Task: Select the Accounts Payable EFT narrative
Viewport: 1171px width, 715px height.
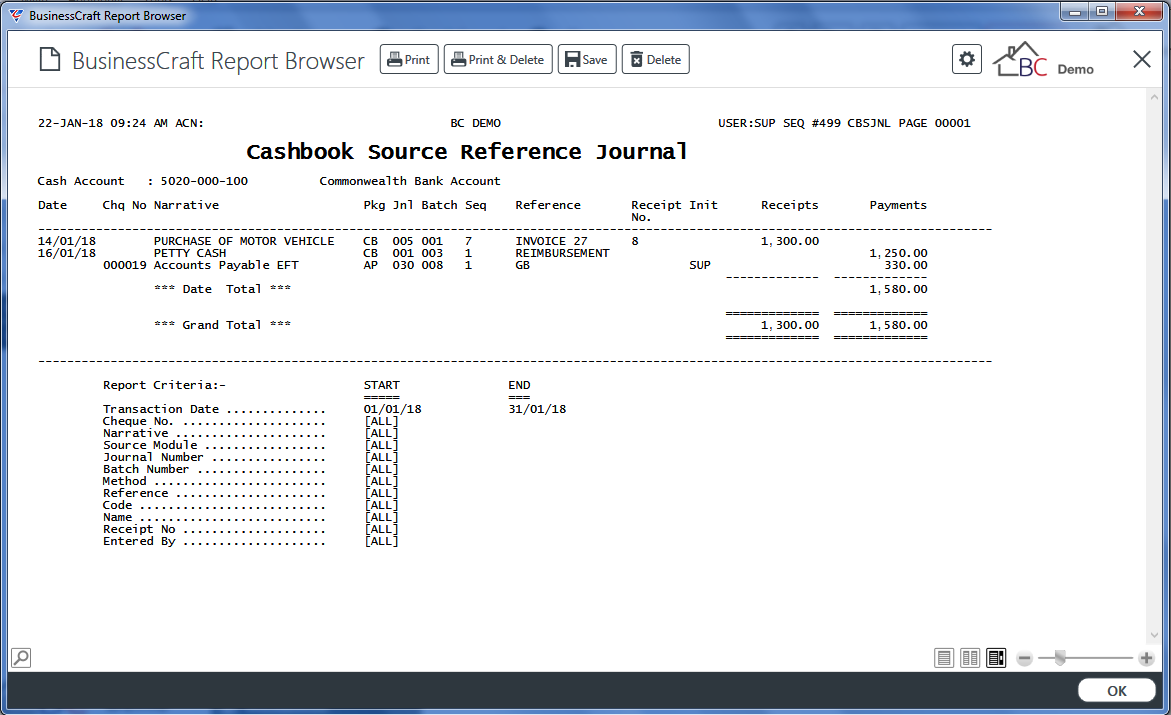Action: pos(226,265)
